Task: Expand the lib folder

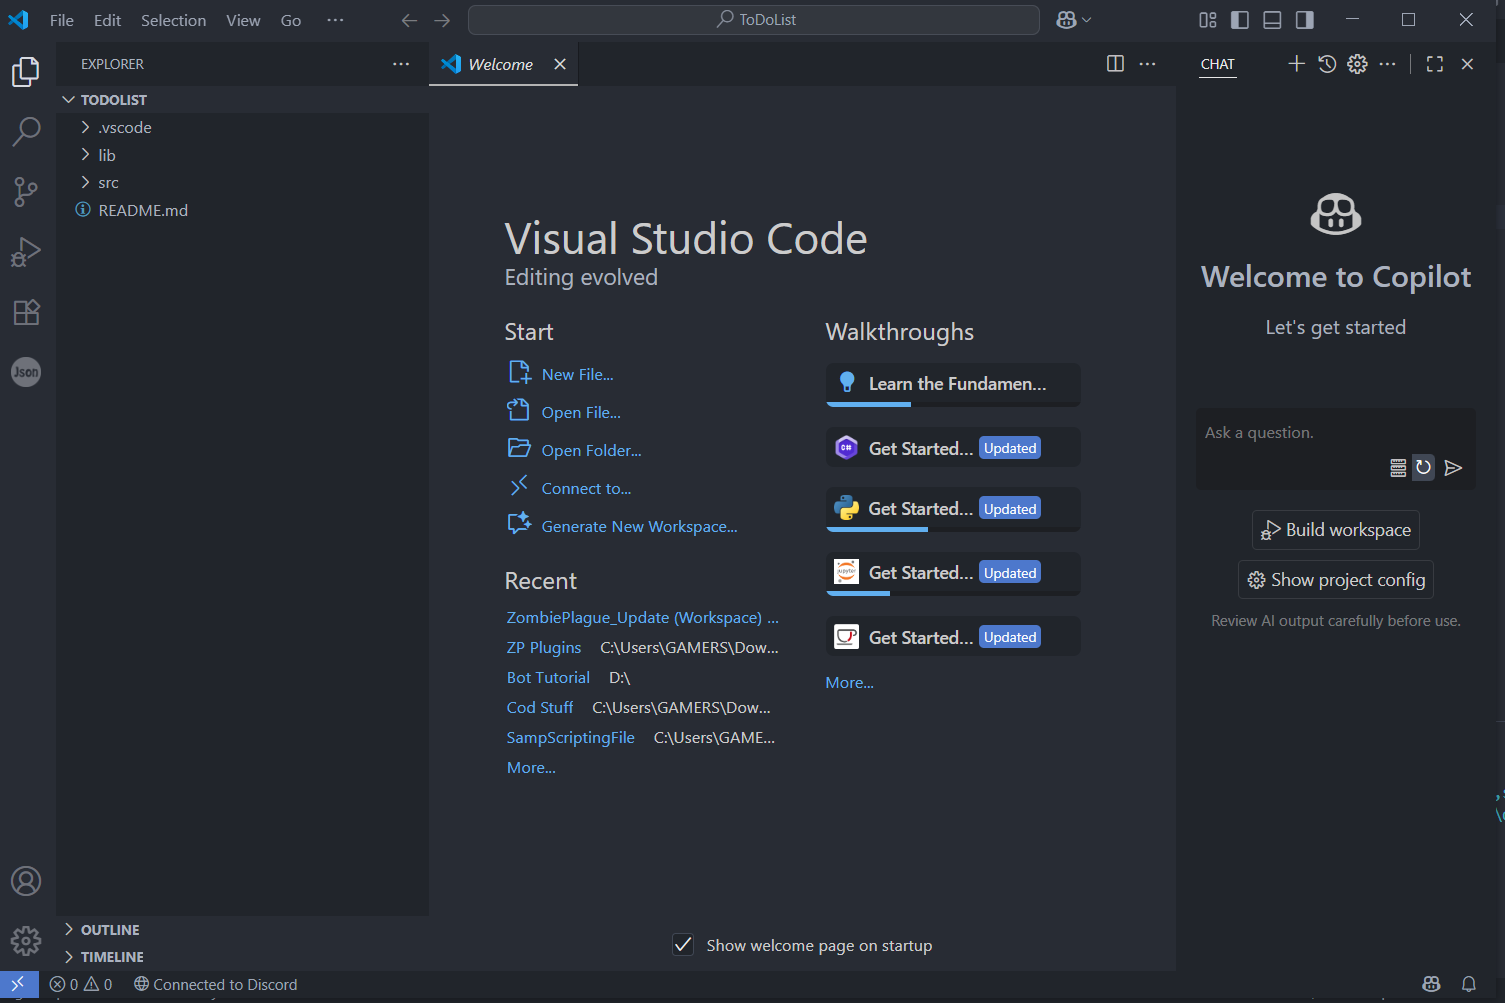Action: point(243,155)
